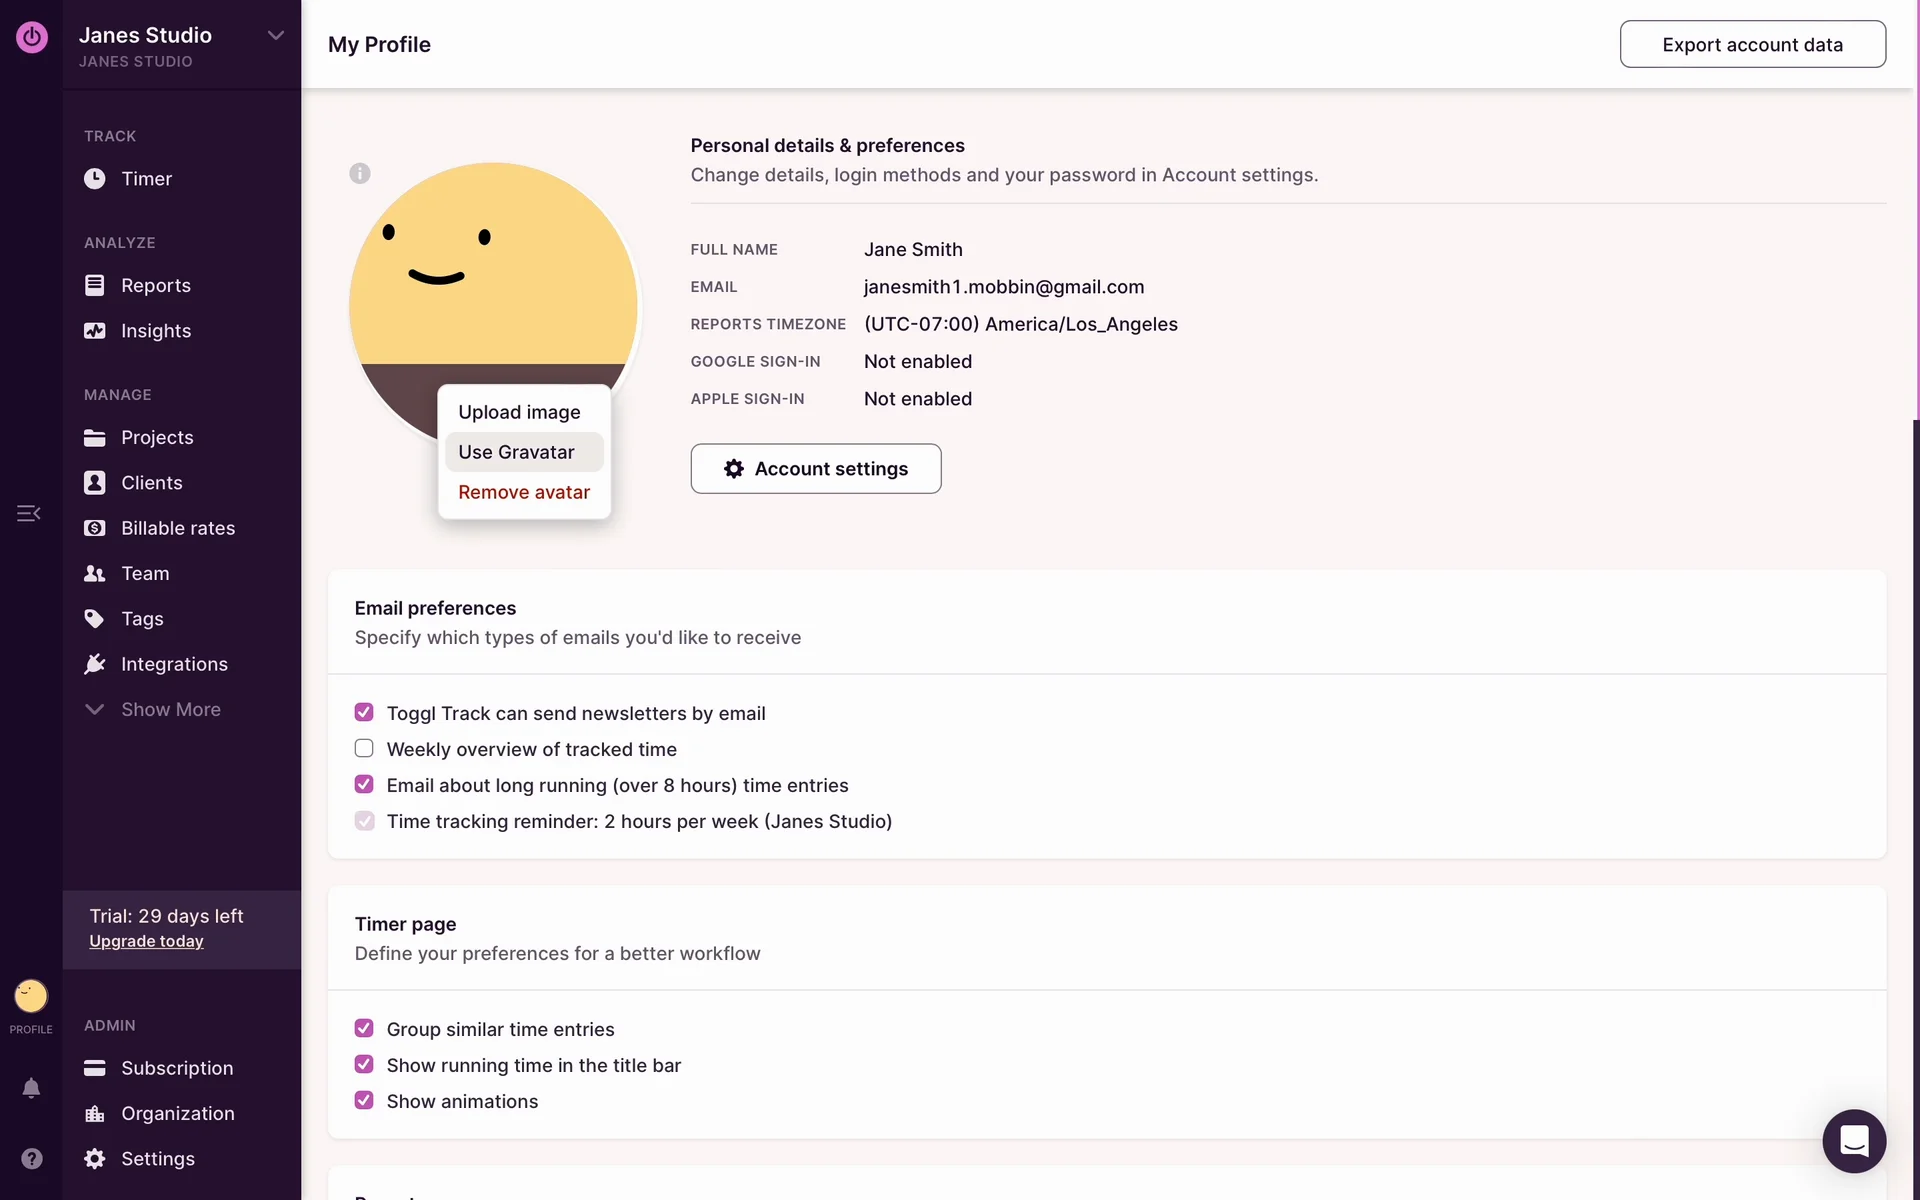Viewport: 1920px width, 1200px height.
Task: Open Integrations plug icon
Action: tap(95, 664)
